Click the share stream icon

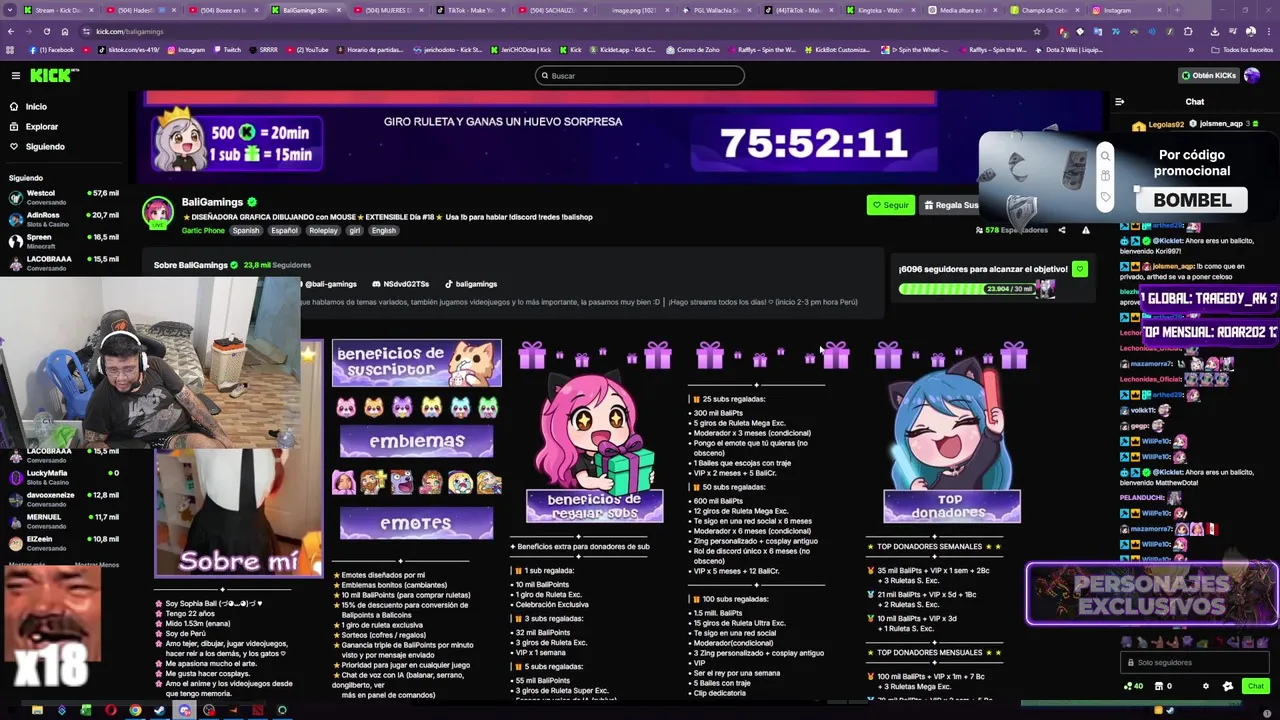(x=1060, y=230)
